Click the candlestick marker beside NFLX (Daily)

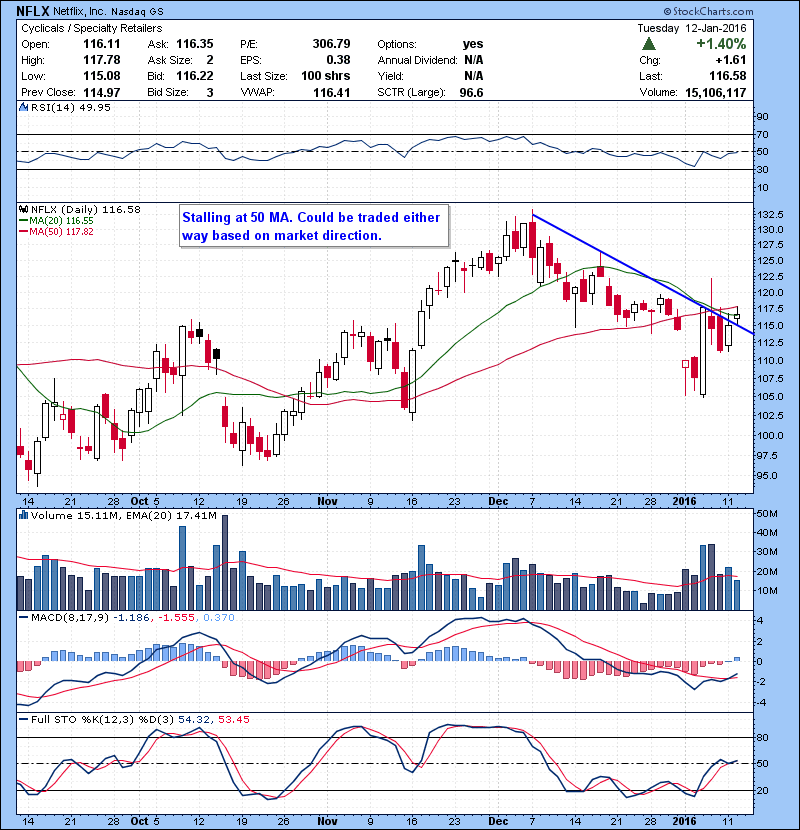(24, 210)
